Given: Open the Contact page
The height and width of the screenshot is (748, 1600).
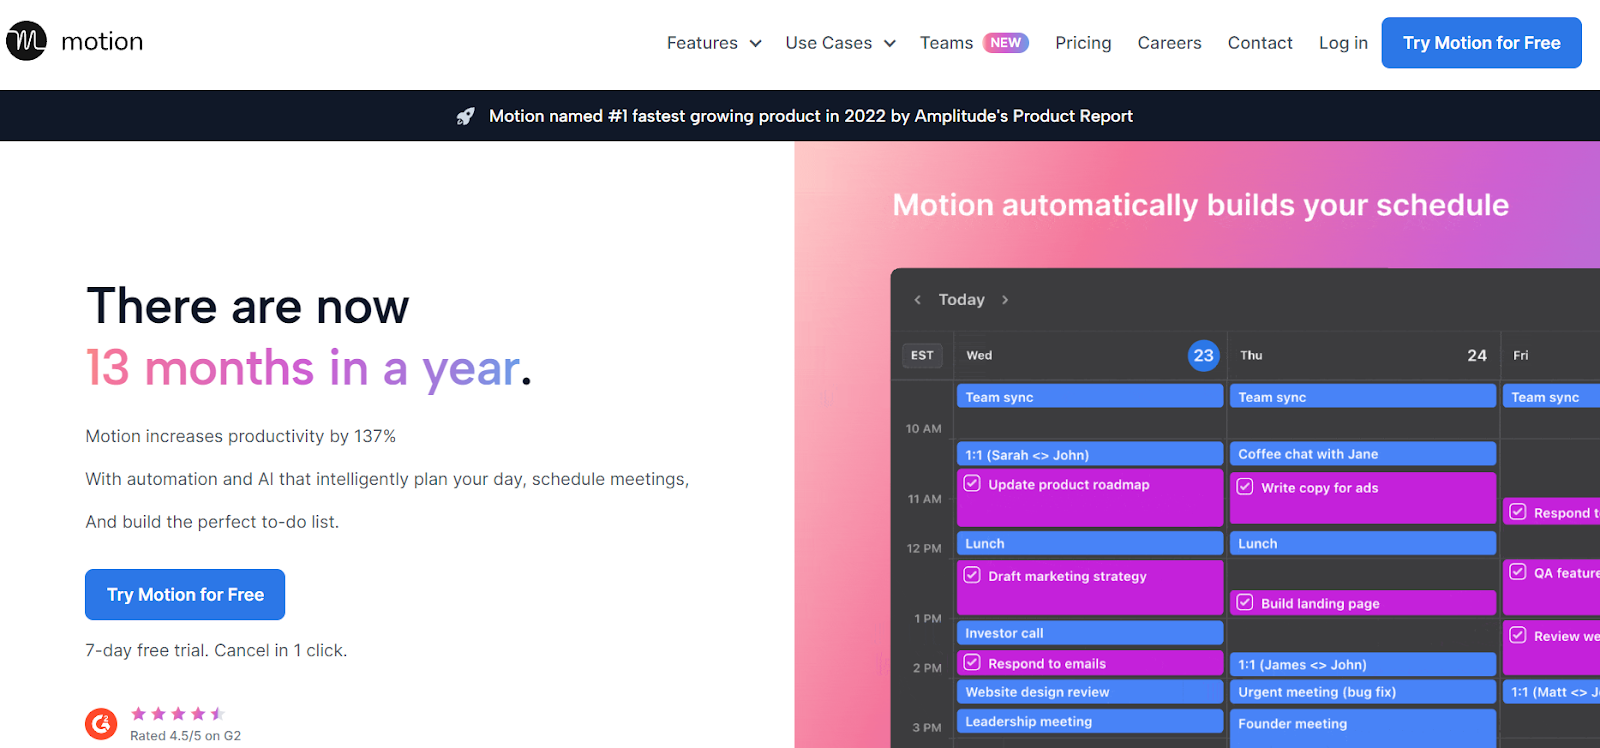Looking at the screenshot, I should pos(1260,43).
